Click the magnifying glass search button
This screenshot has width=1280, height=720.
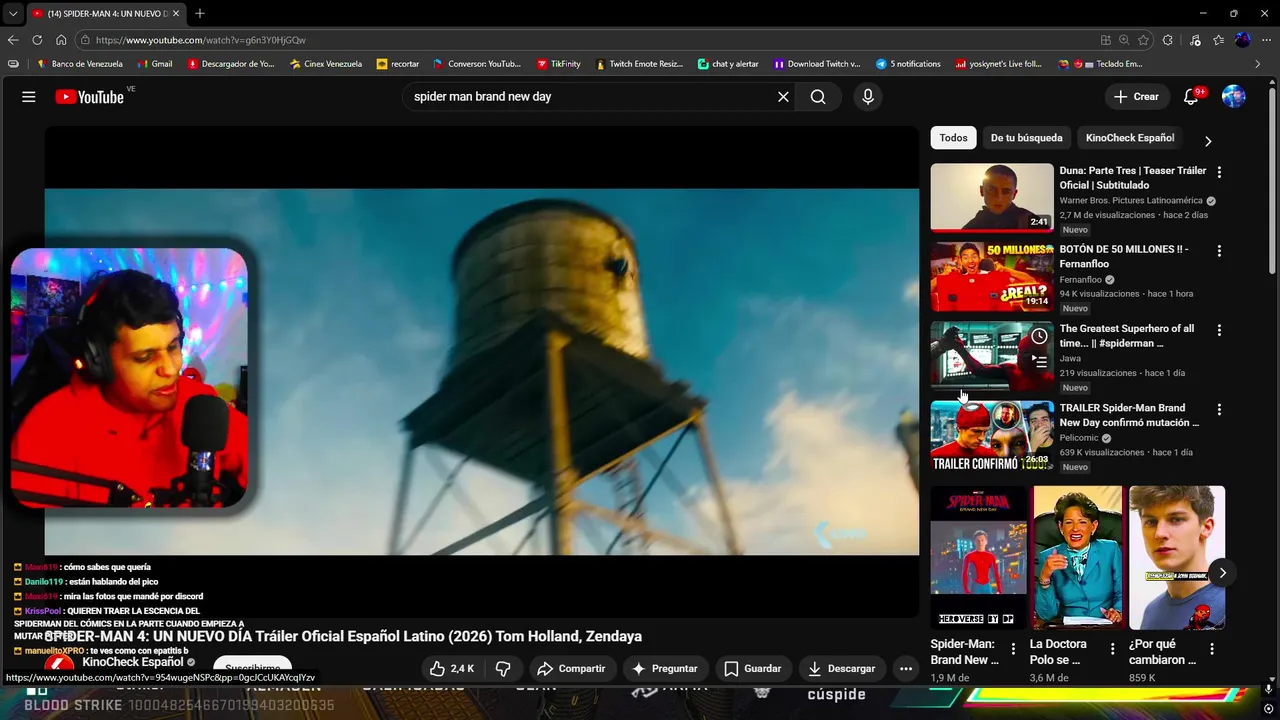pyautogui.click(x=818, y=97)
